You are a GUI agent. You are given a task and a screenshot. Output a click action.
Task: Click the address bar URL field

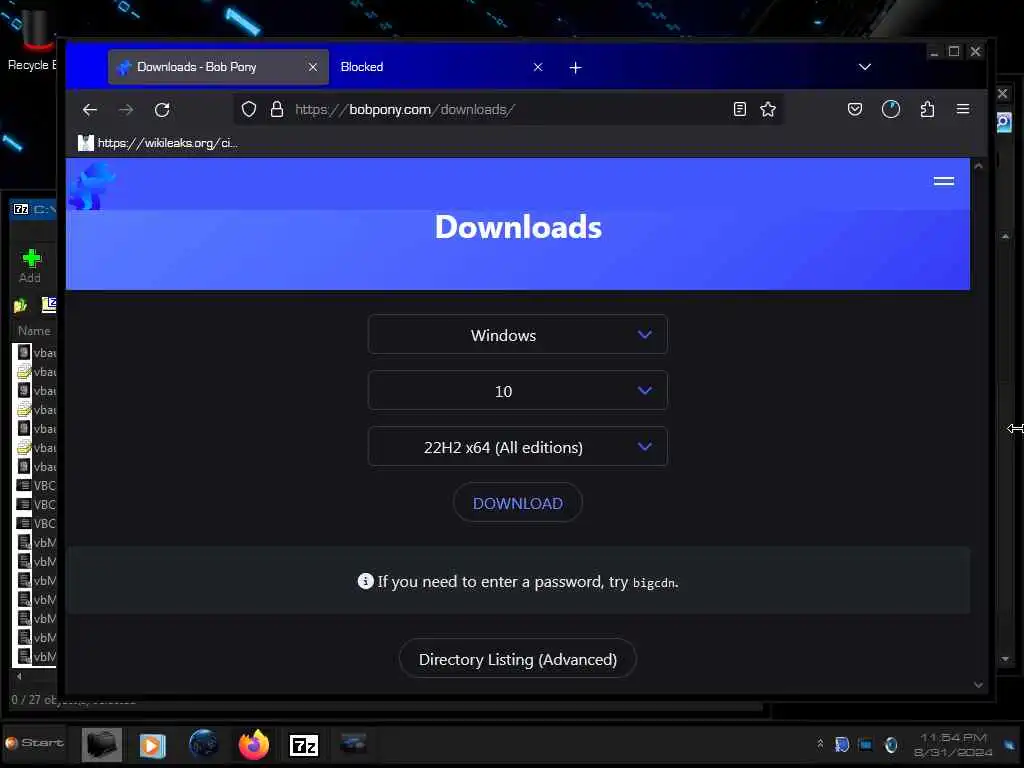point(509,109)
